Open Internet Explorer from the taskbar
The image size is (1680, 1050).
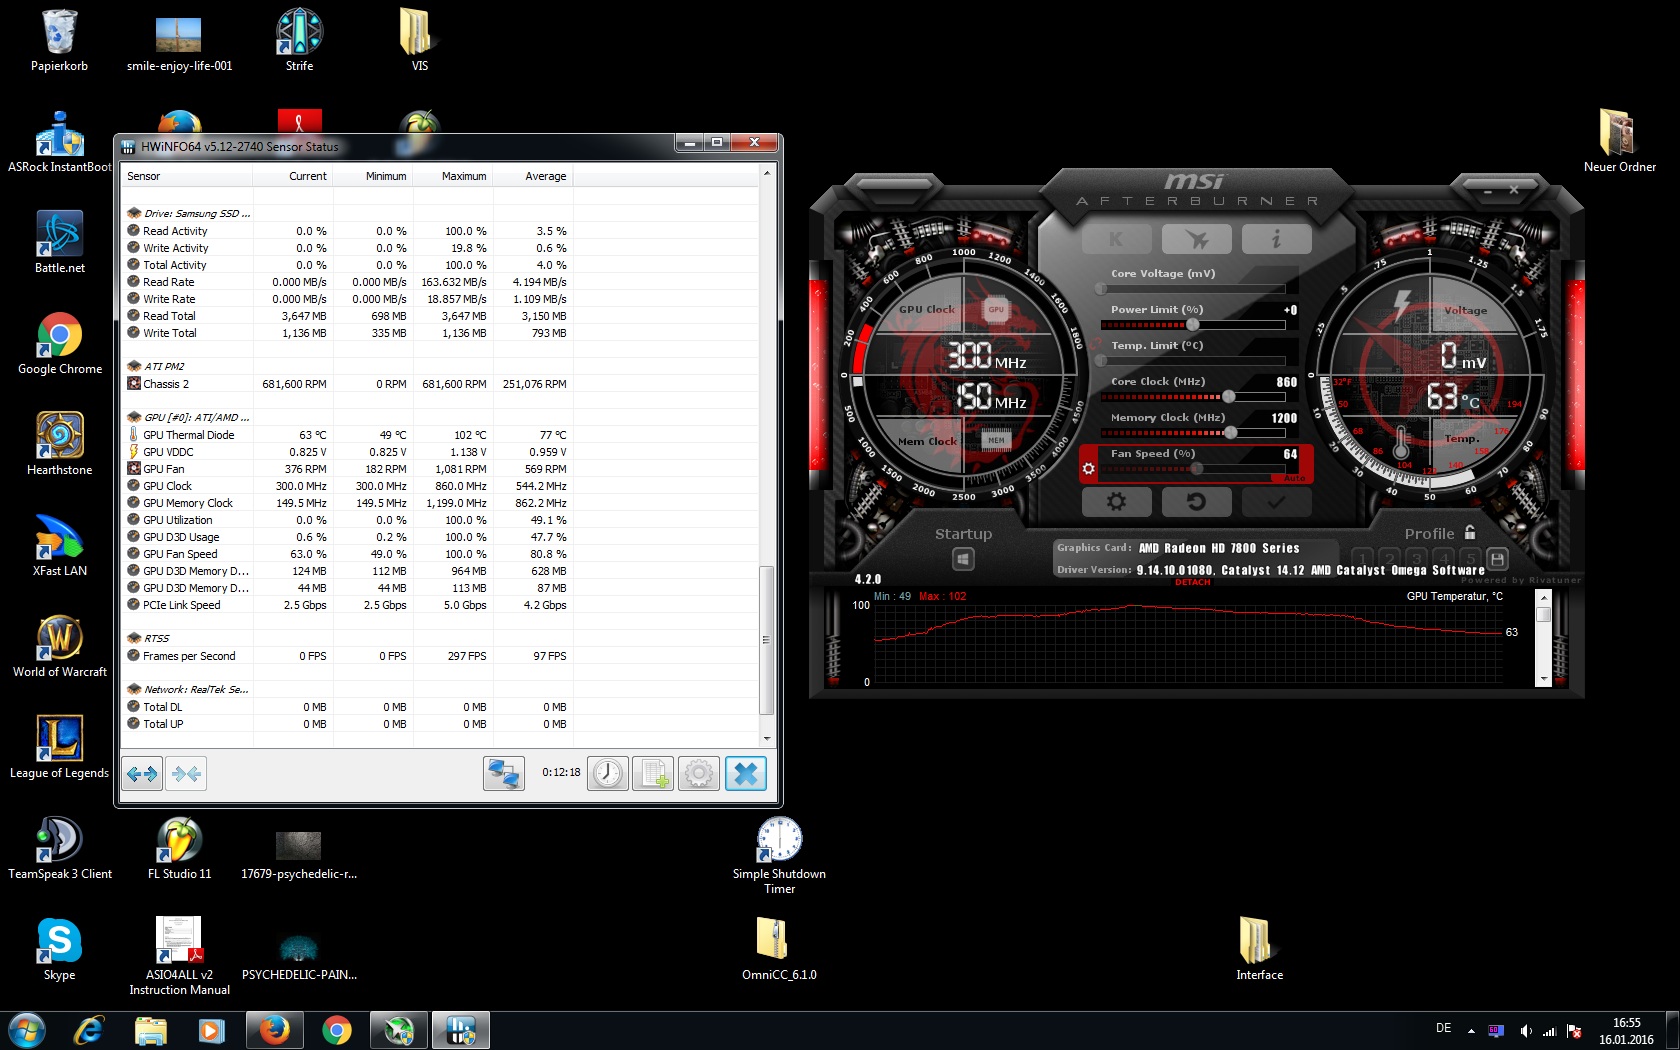[89, 1030]
